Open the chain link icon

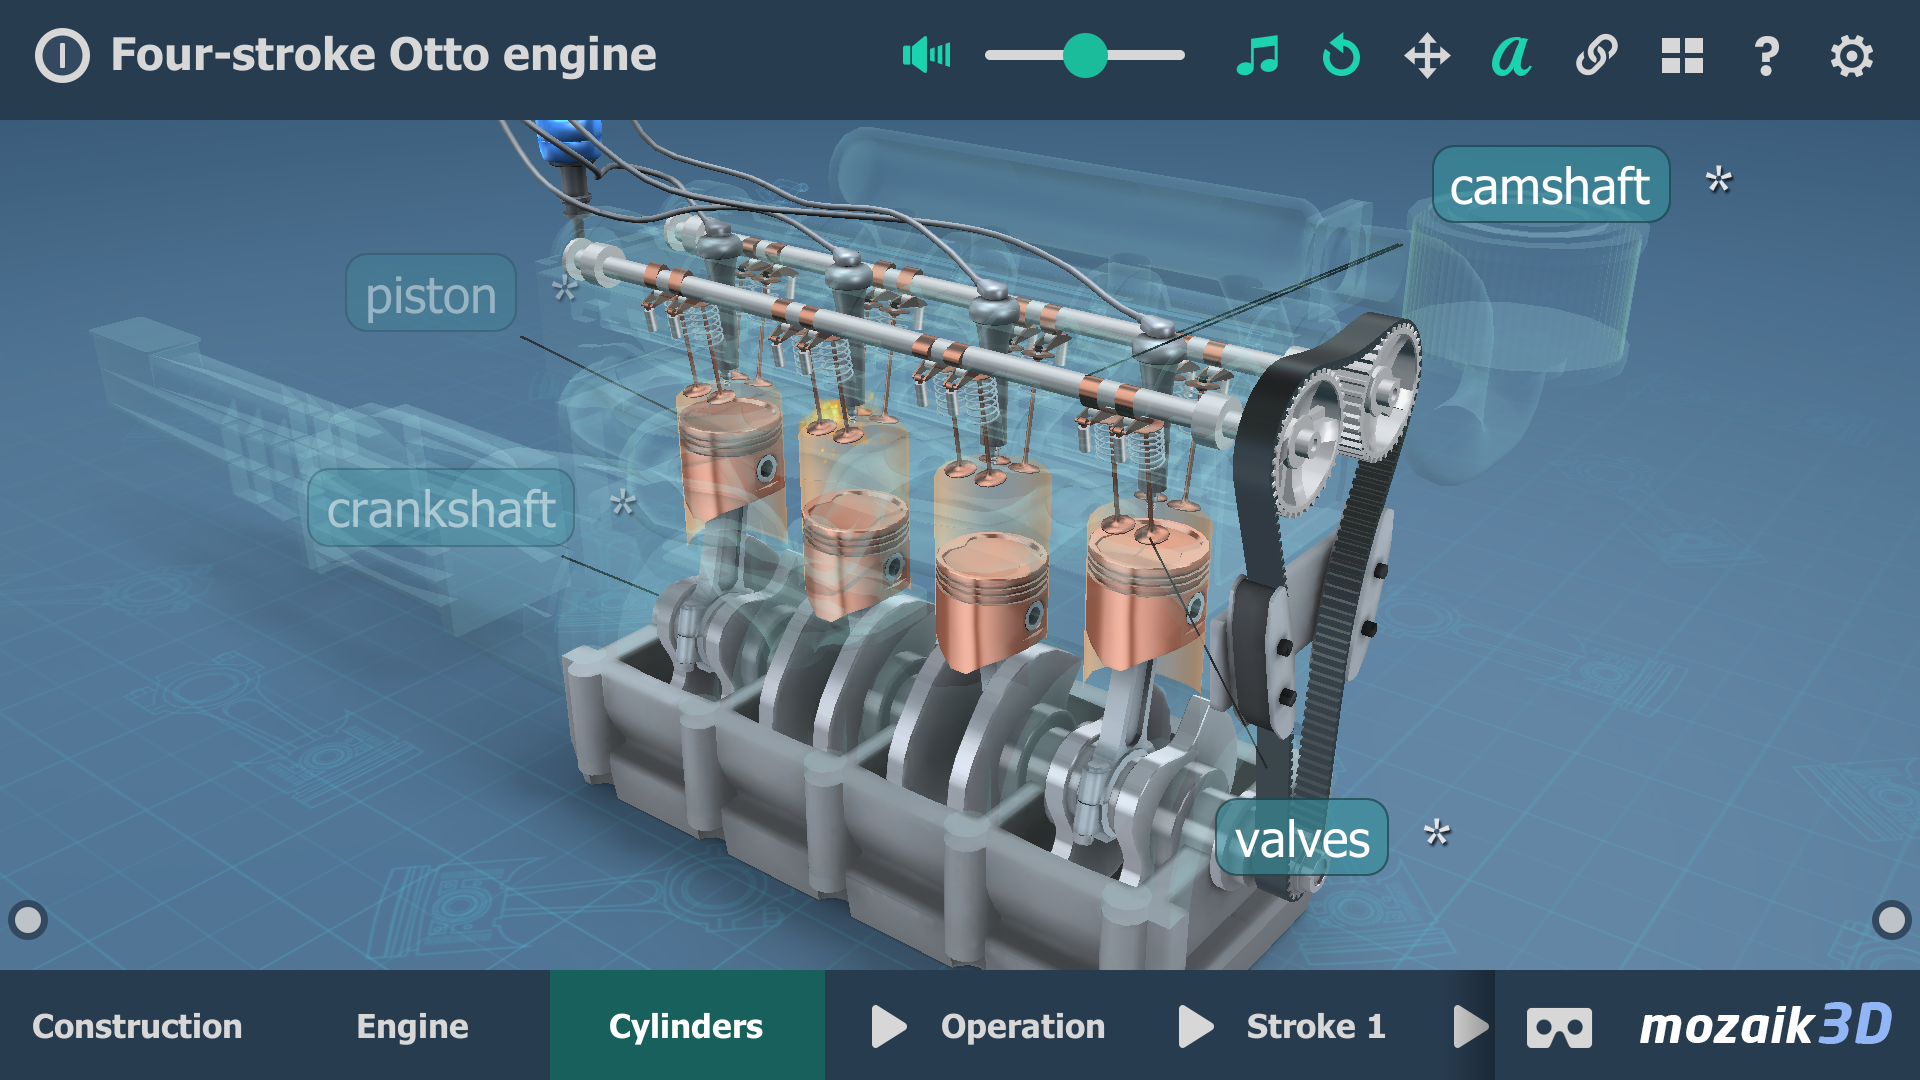[1597, 55]
